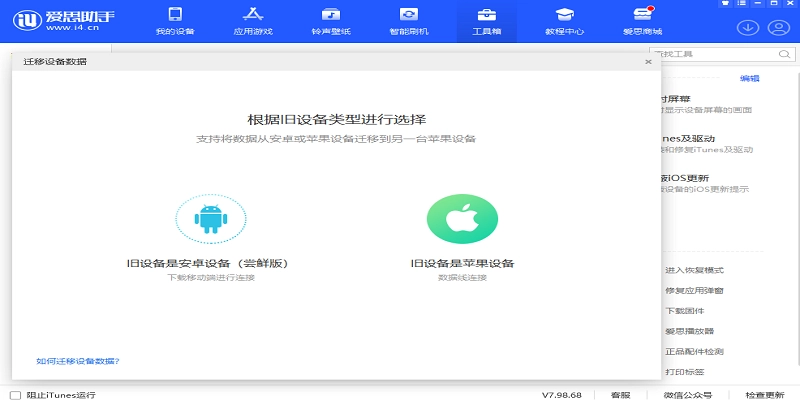800x400 pixels.
Task: Open the 我的设备 tab
Action: tap(174, 21)
